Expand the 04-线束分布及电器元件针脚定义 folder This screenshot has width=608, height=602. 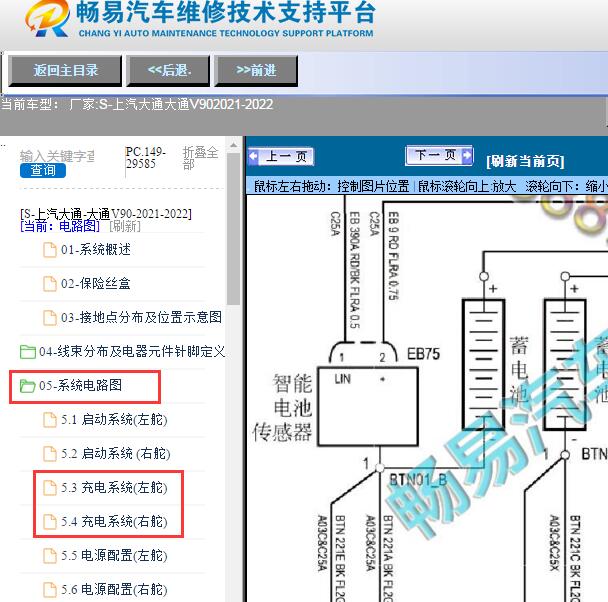(132, 352)
